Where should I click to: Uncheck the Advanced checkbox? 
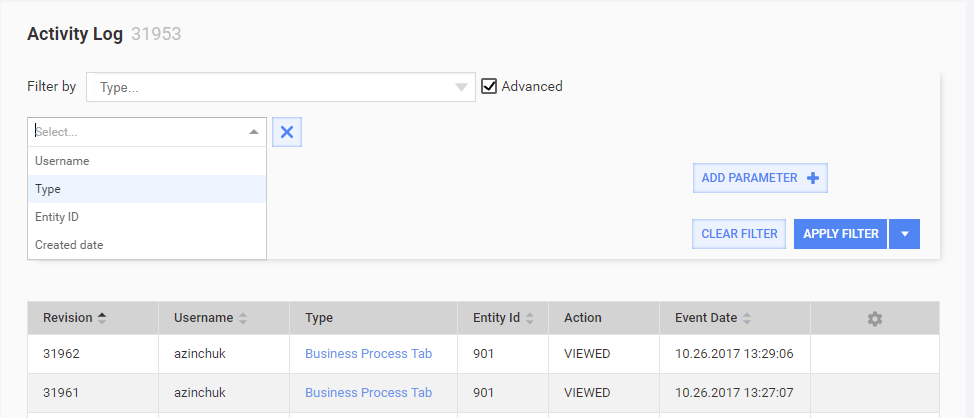click(x=489, y=86)
